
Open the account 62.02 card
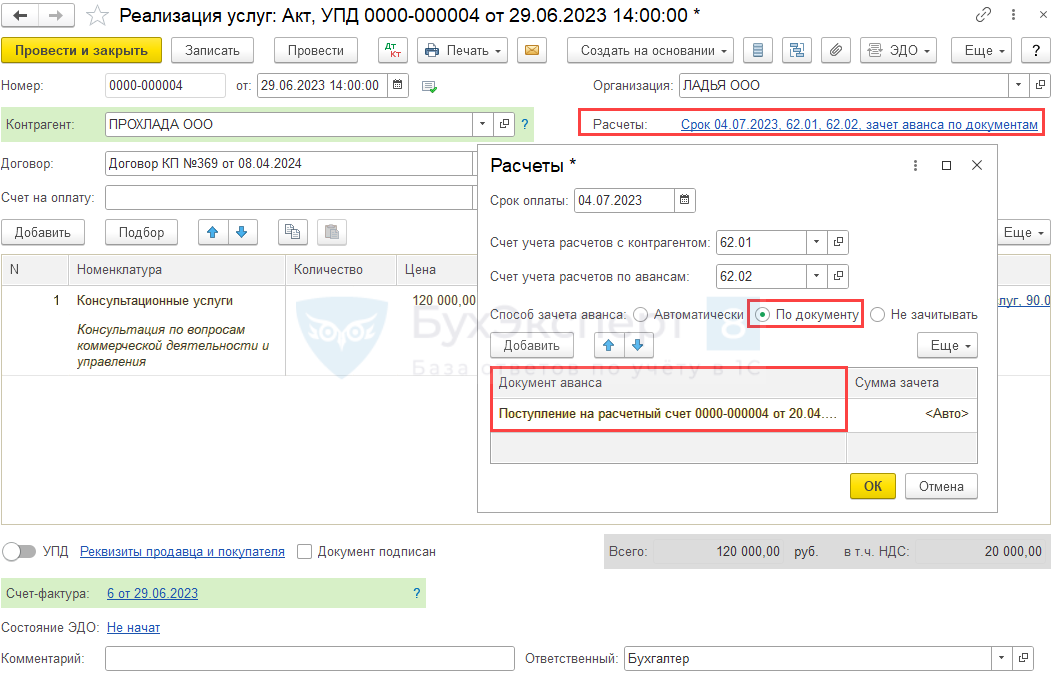coord(838,276)
